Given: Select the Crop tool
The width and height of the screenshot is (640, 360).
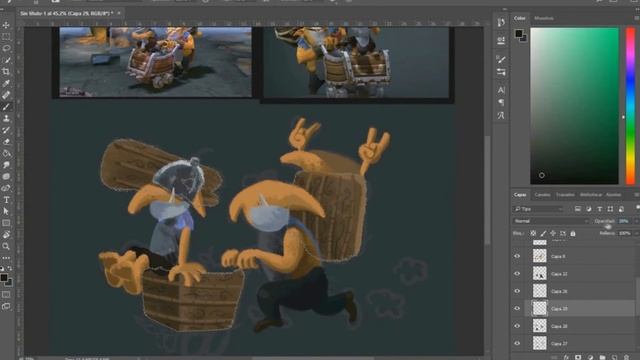Looking at the screenshot, I should [x=6, y=71].
